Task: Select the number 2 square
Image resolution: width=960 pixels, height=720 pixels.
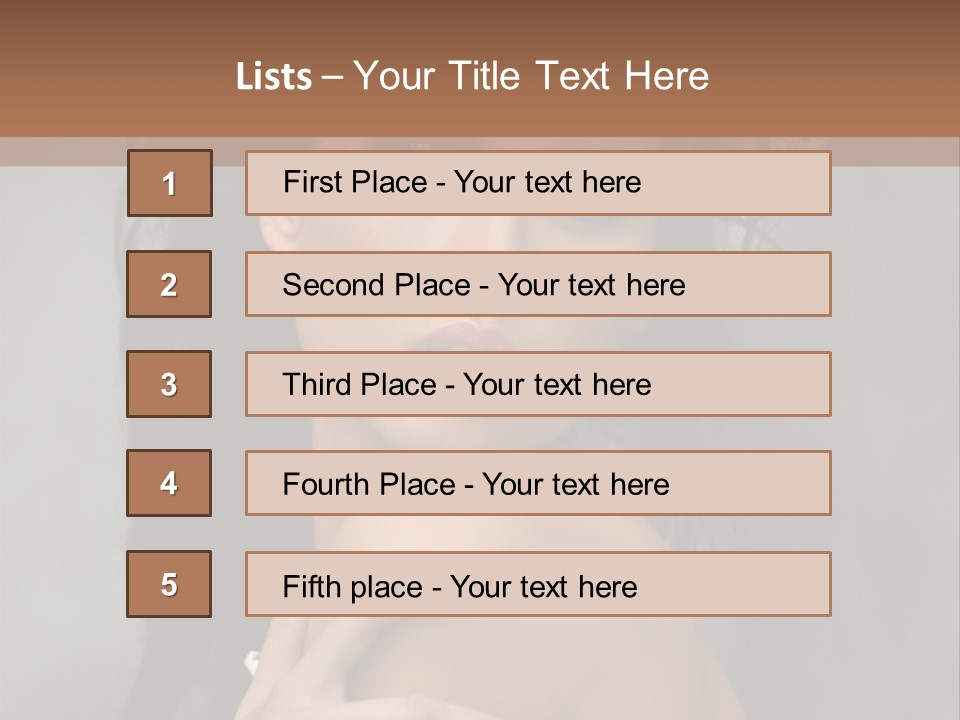Action: tap(169, 284)
